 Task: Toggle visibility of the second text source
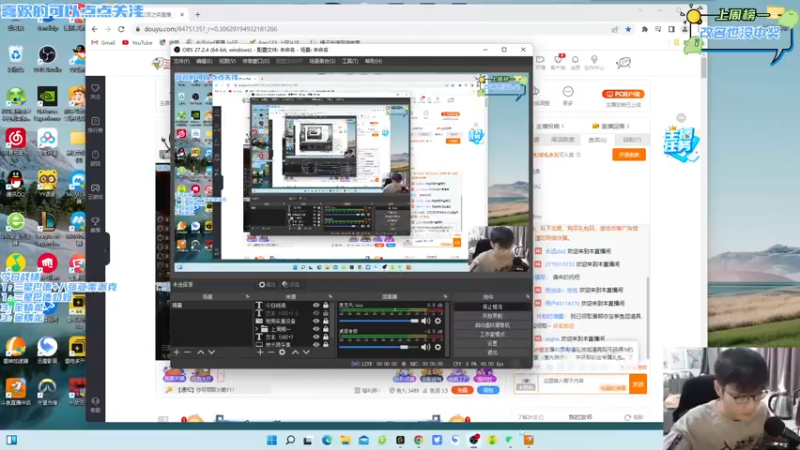click(x=316, y=313)
